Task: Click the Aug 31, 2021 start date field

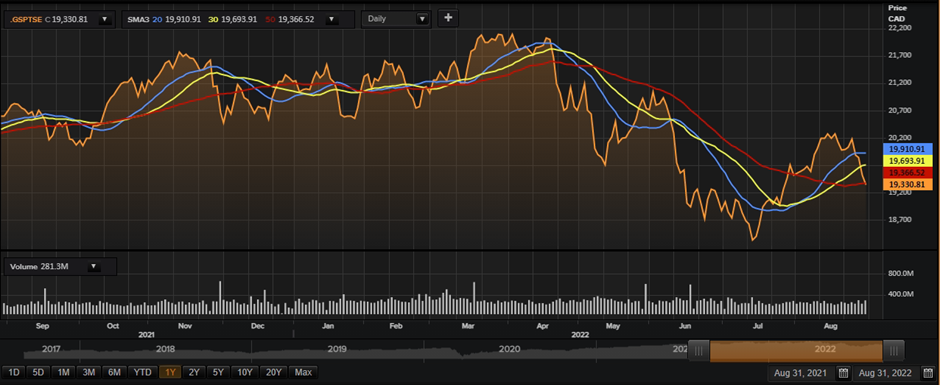Action: pyautogui.click(x=801, y=373)
